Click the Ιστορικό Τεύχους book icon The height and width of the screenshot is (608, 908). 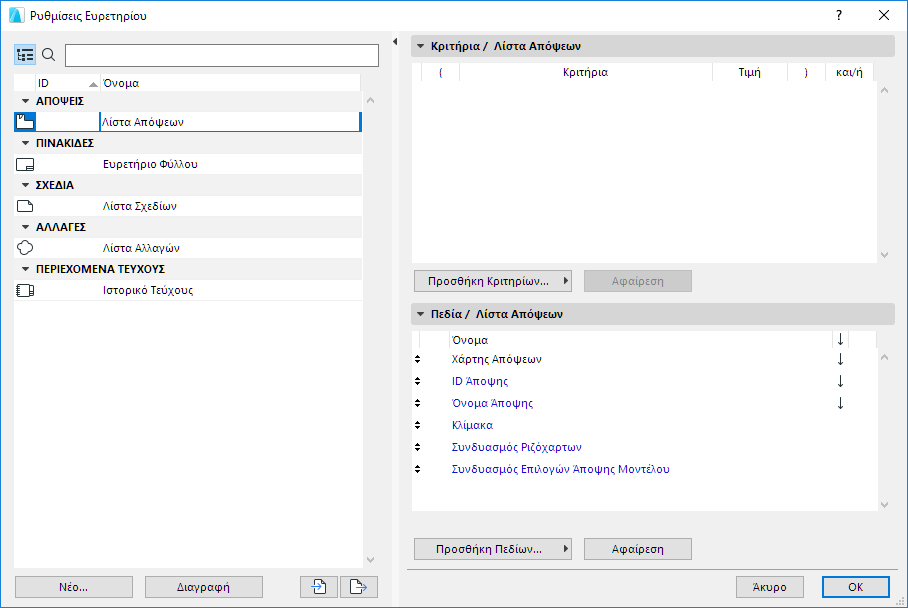tap(25, 290)
